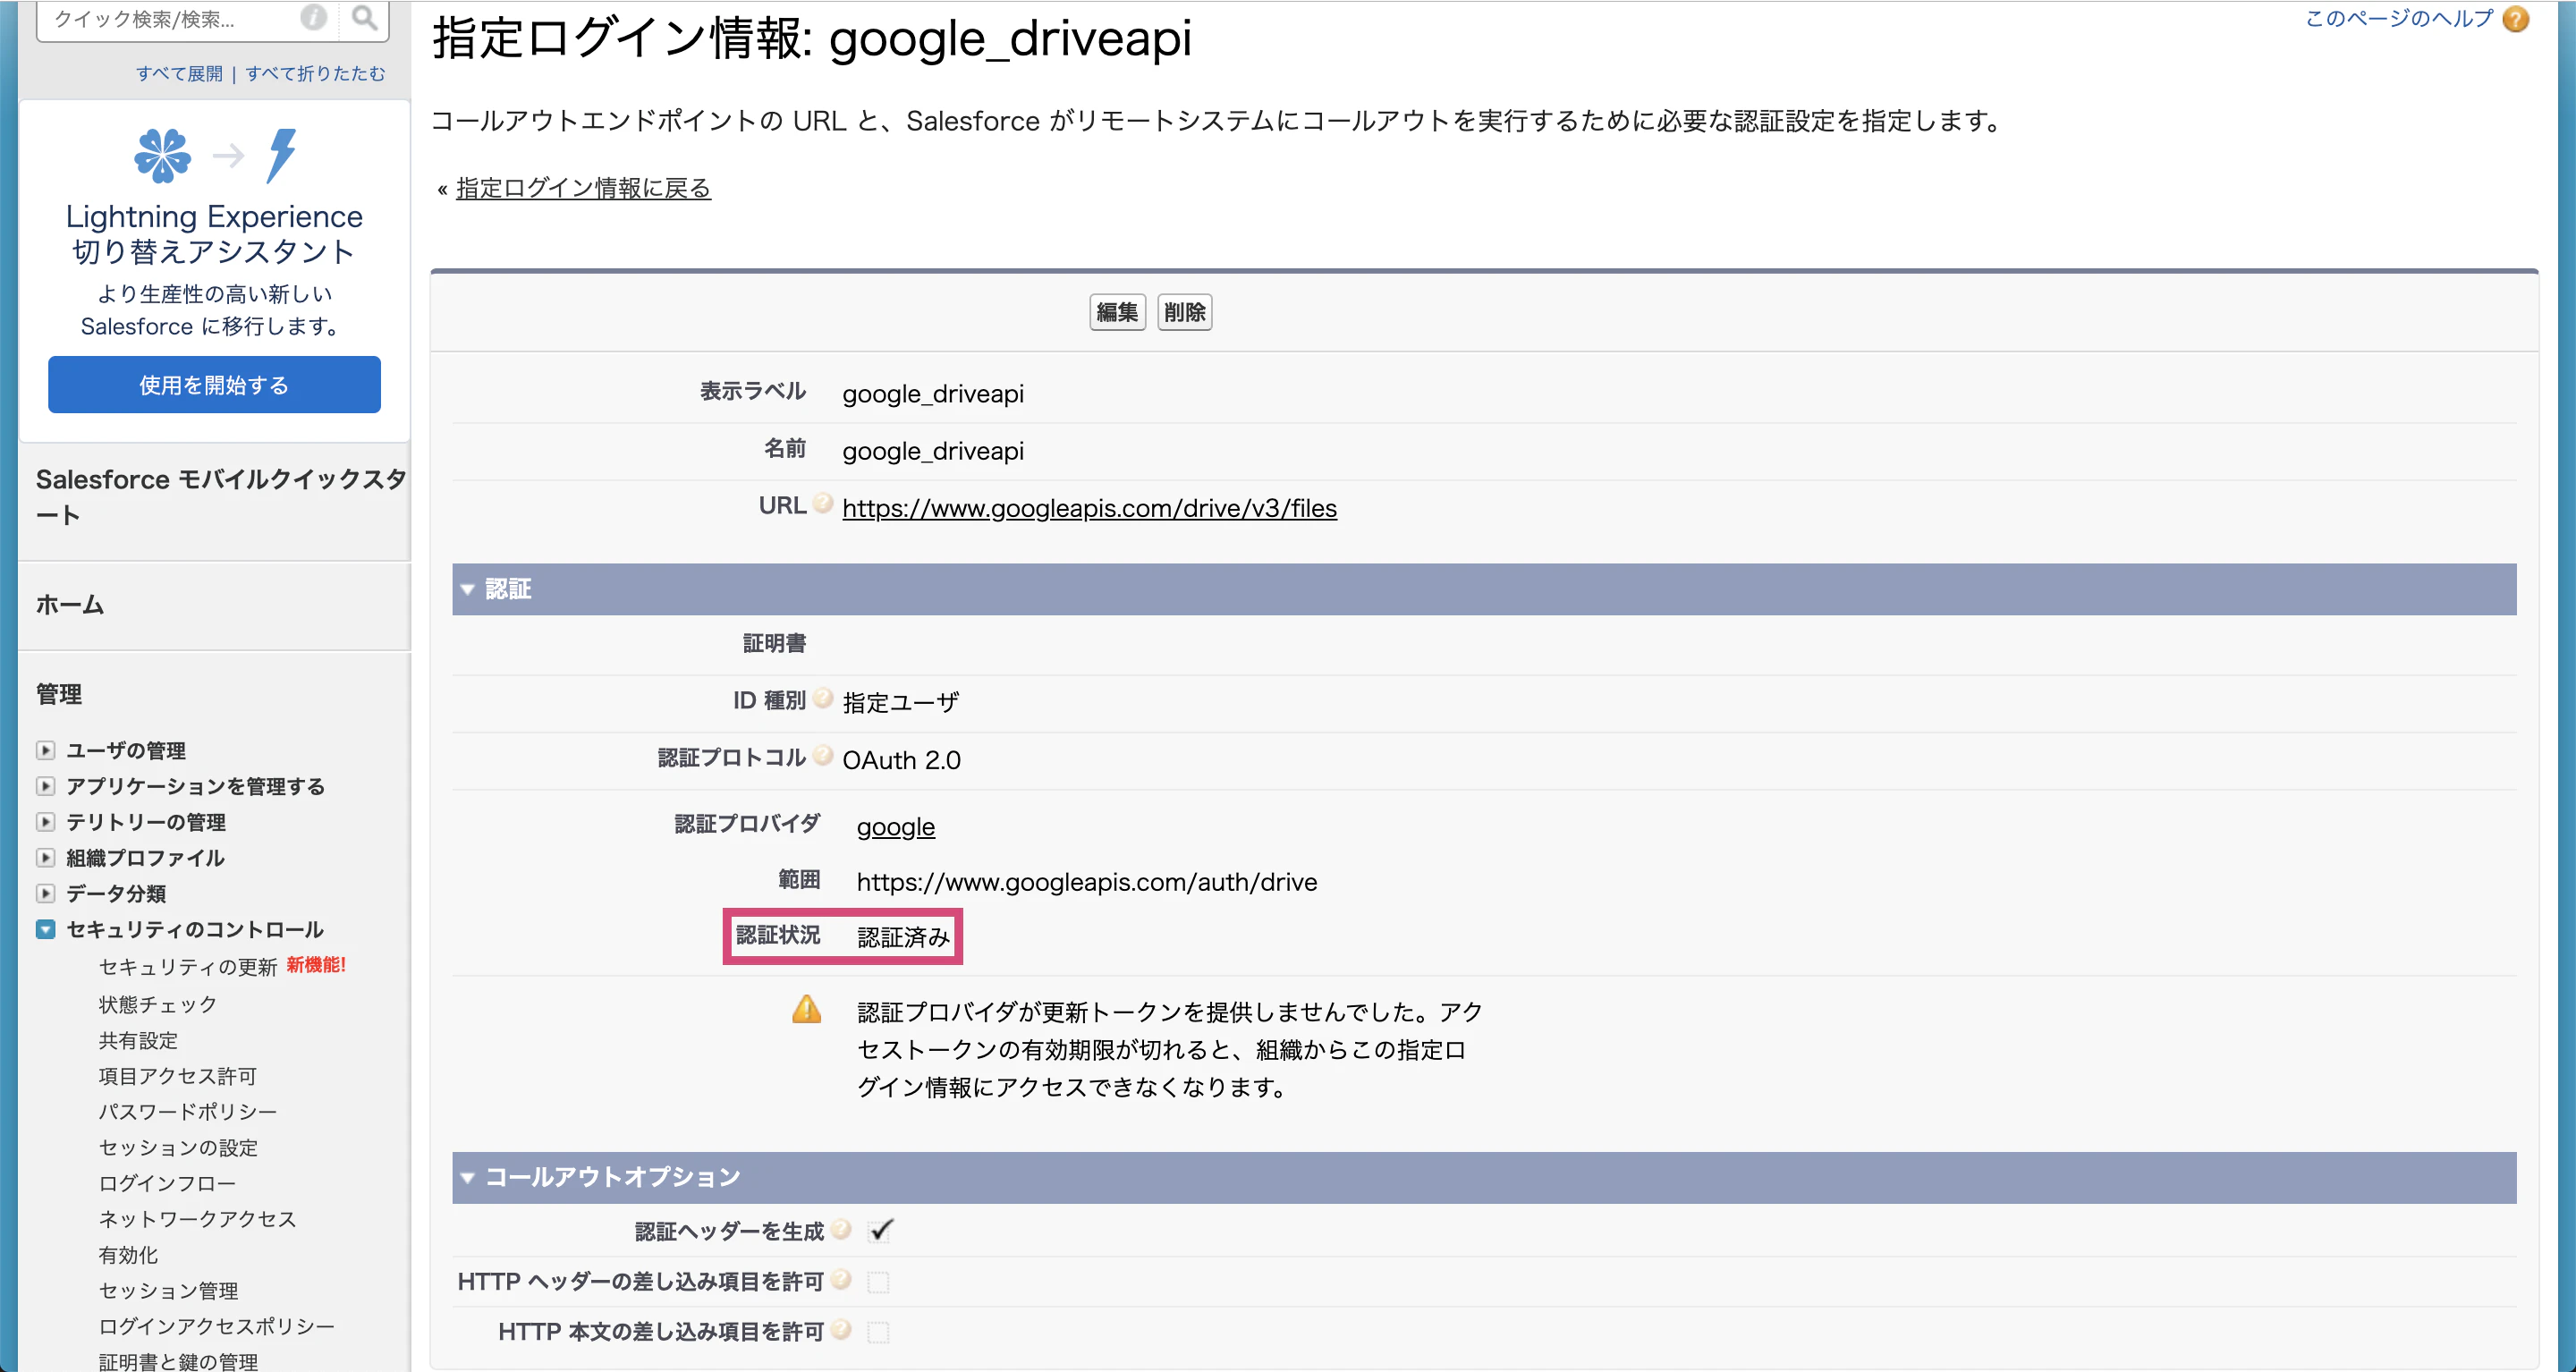This screenshot has height=1372, width=2576.
Task: Click the URL field help icon
Action: pos(823,503)
